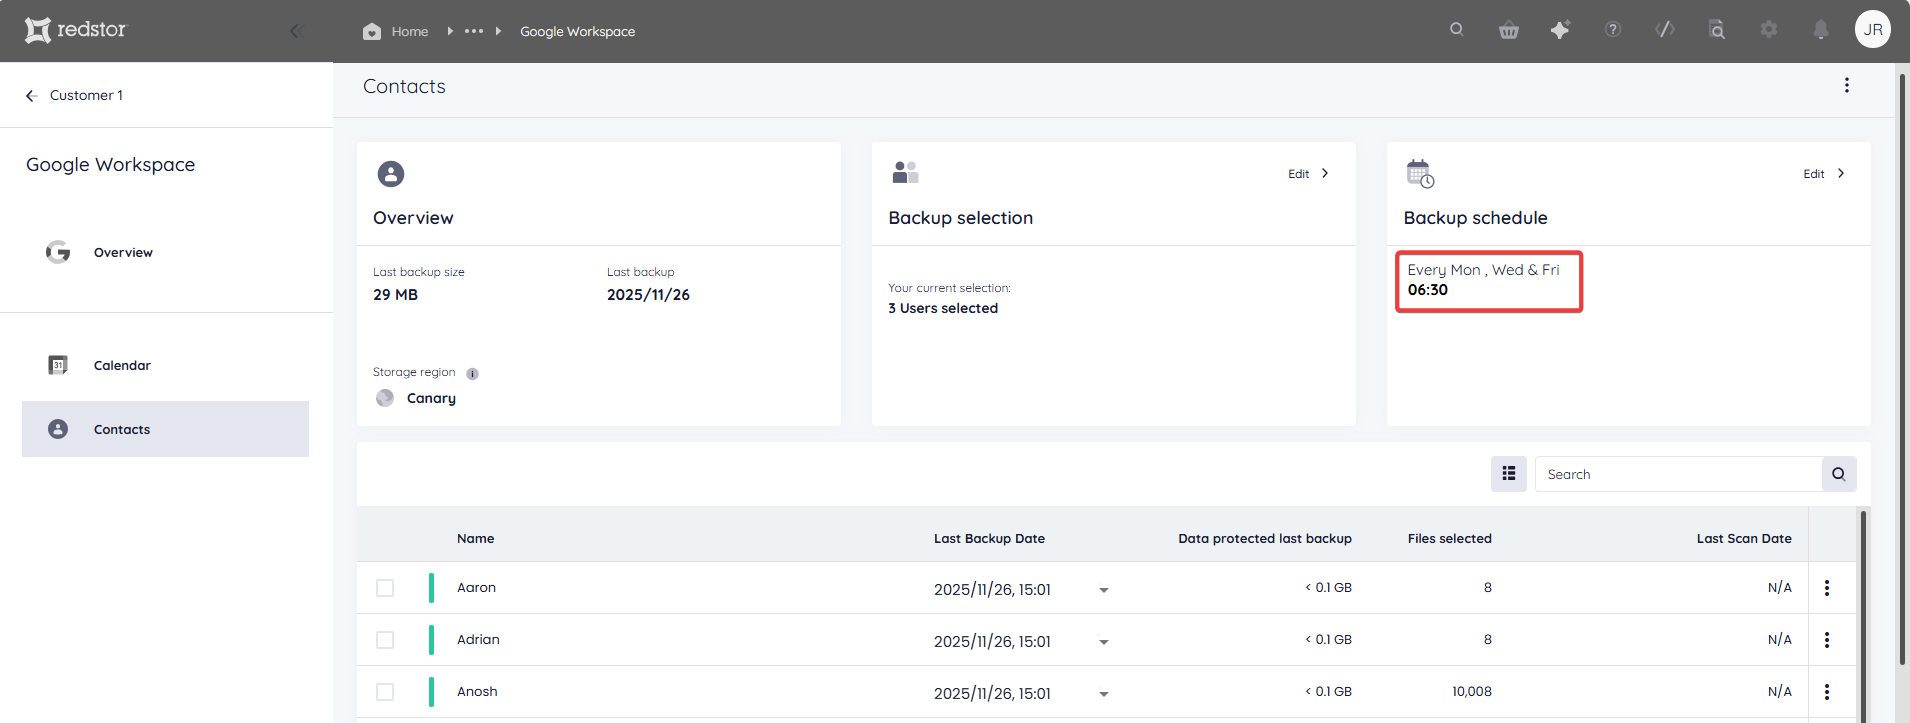The width and height of the screenshot is (1910, 723).
Task: Sort by Last Scan Date column header
Action: click(x=1744, y=538)
